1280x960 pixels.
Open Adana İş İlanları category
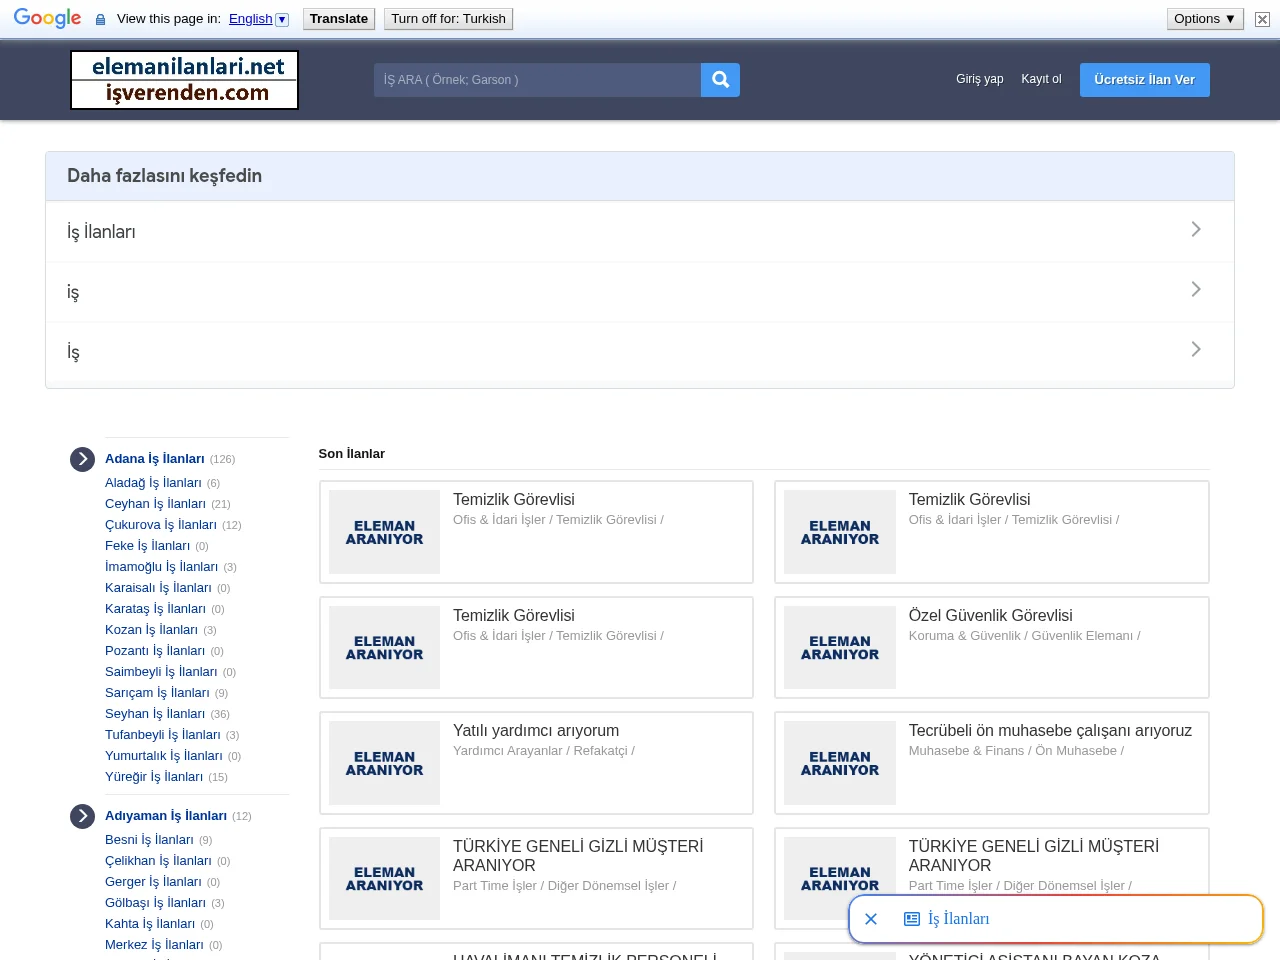(155, 459)
